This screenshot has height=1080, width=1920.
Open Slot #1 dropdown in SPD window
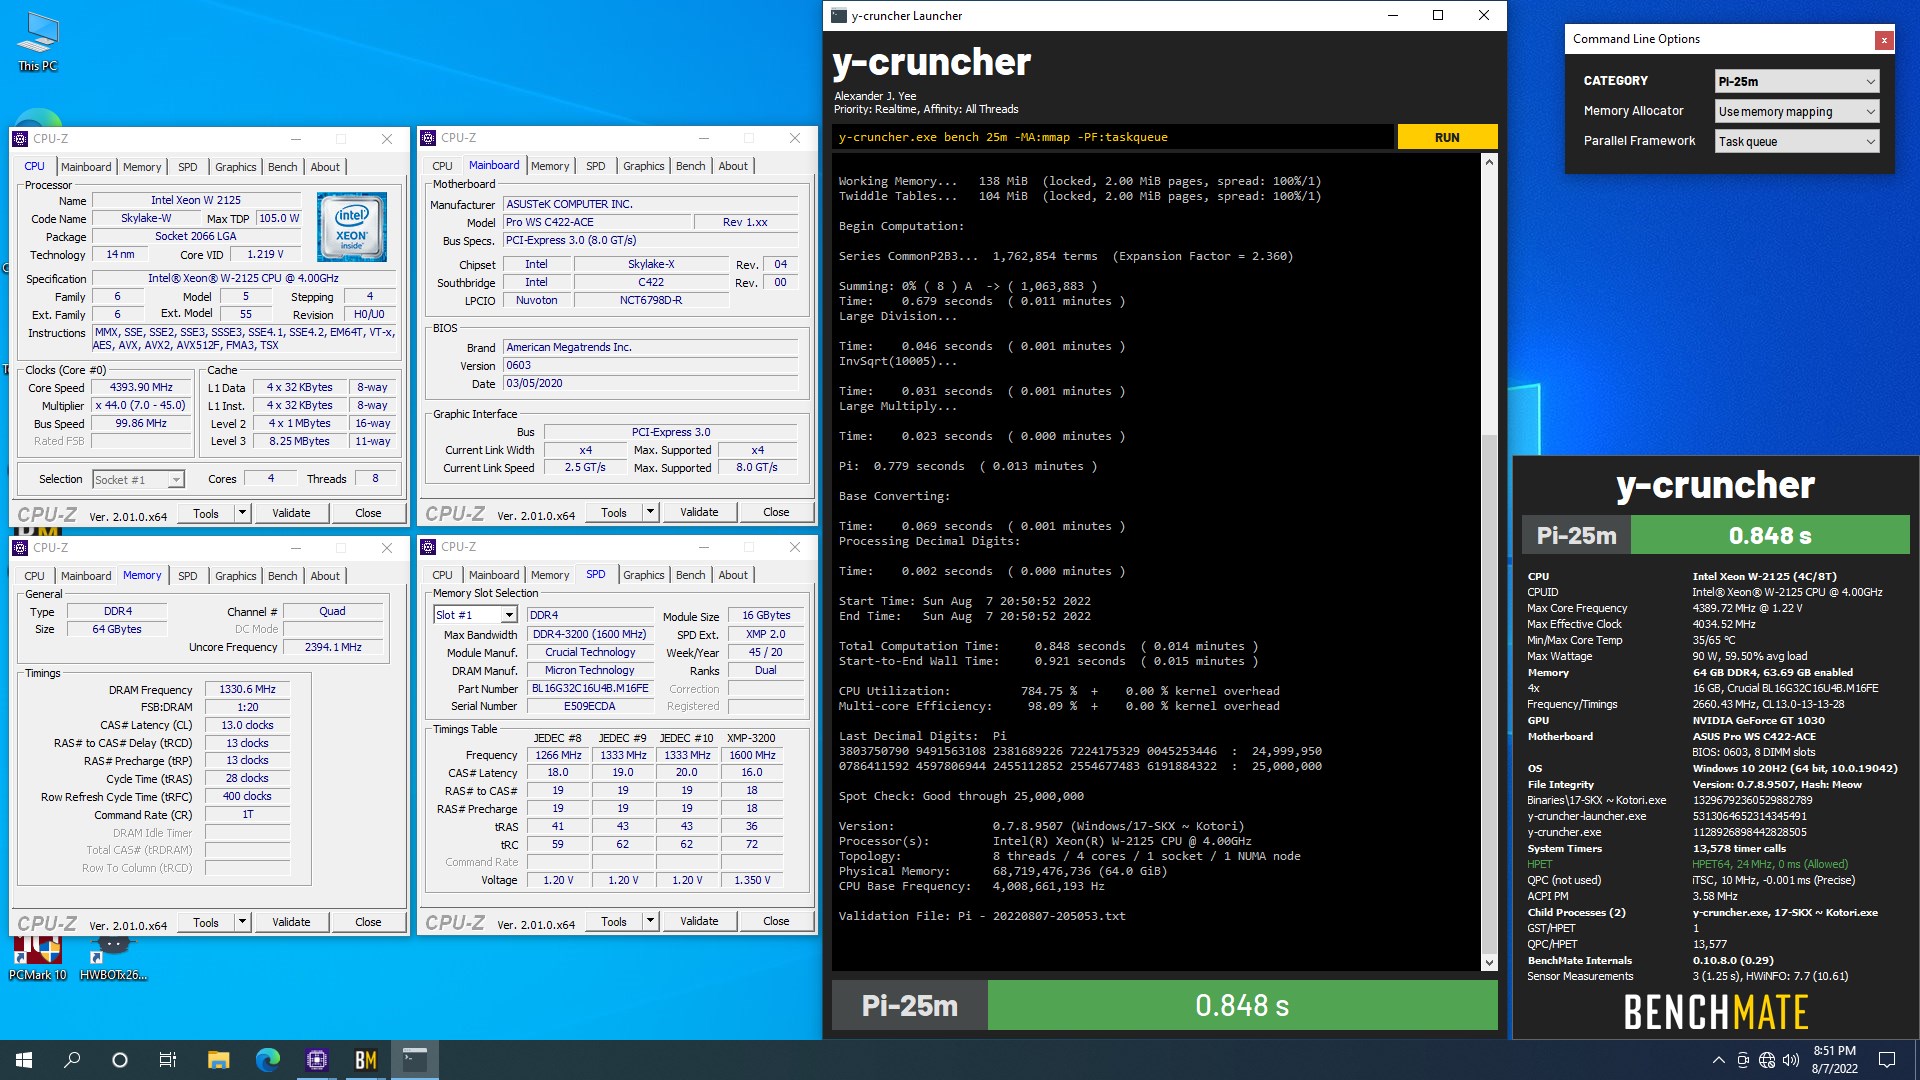tap(475, 615)
